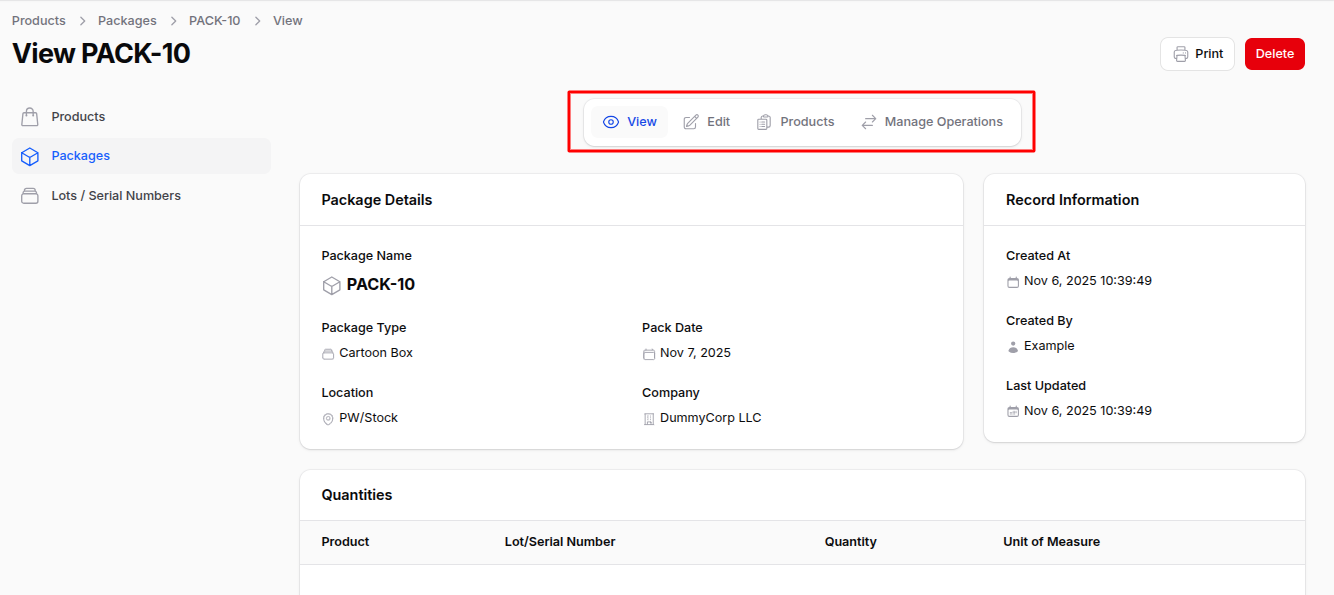
Task: Click the eye icon on View tab
Action: pyautogui.click(x=611, y=122)
